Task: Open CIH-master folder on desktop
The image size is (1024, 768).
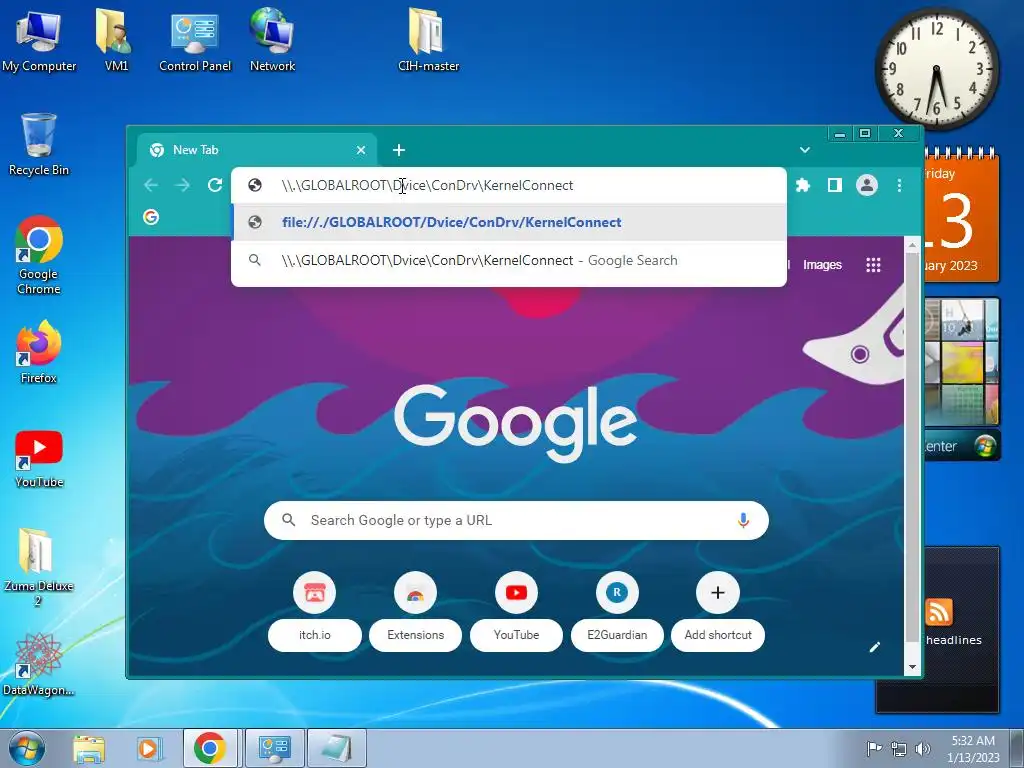Action: (428, 39)
